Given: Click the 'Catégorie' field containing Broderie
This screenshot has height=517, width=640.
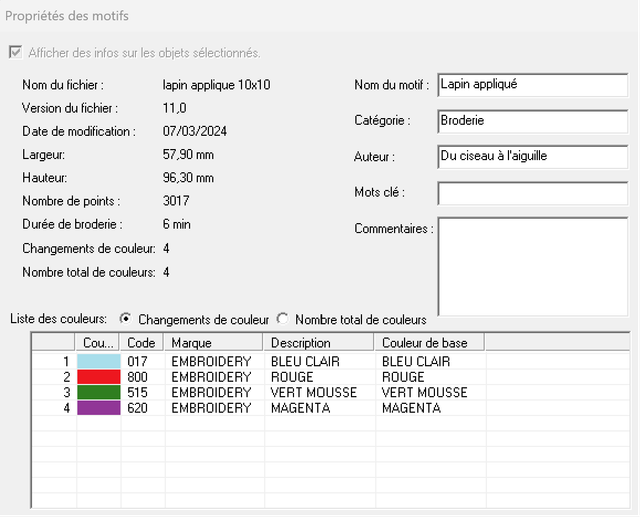Looking at the screenshot, I should [x=533, y=121].
